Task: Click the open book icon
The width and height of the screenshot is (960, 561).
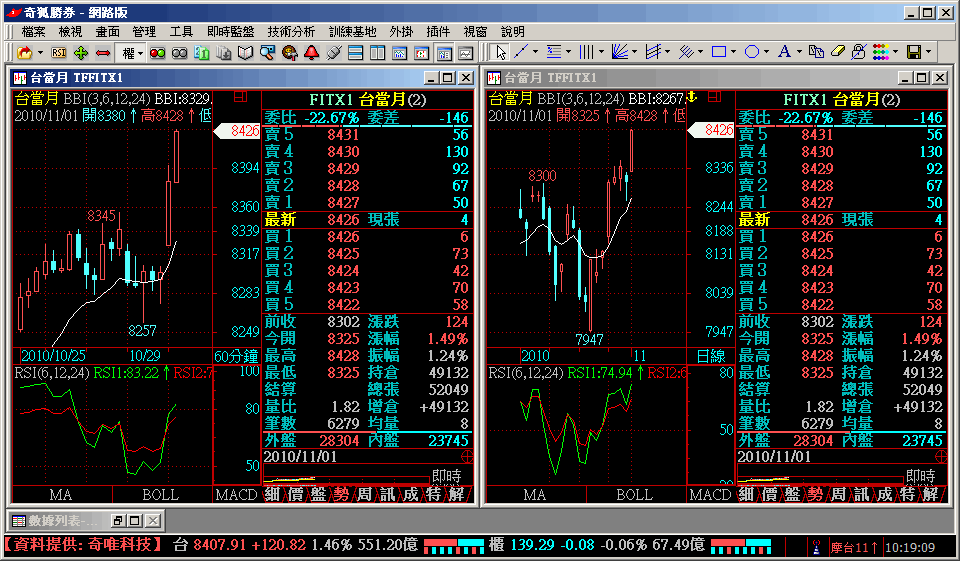Action: (x=246, y=52)
